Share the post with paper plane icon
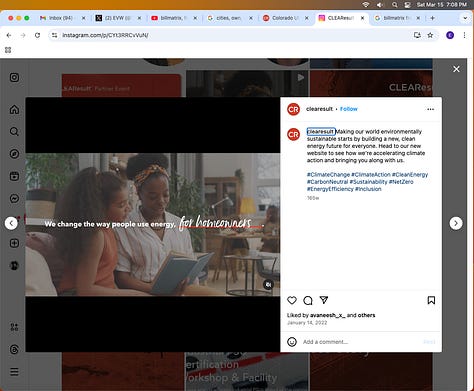This screenshot has width=474, height=391. [x=324, y=300]
